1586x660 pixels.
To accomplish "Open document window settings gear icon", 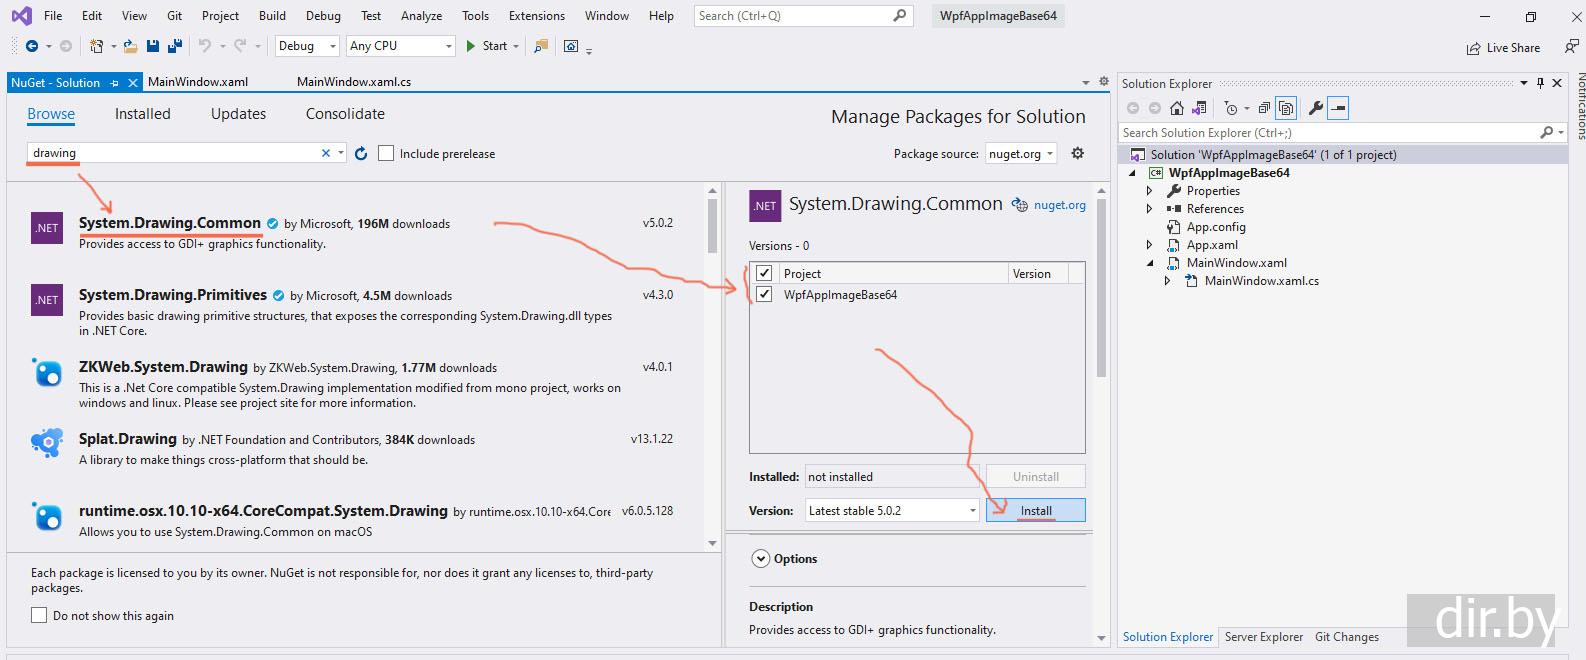I will [1104, 82].
